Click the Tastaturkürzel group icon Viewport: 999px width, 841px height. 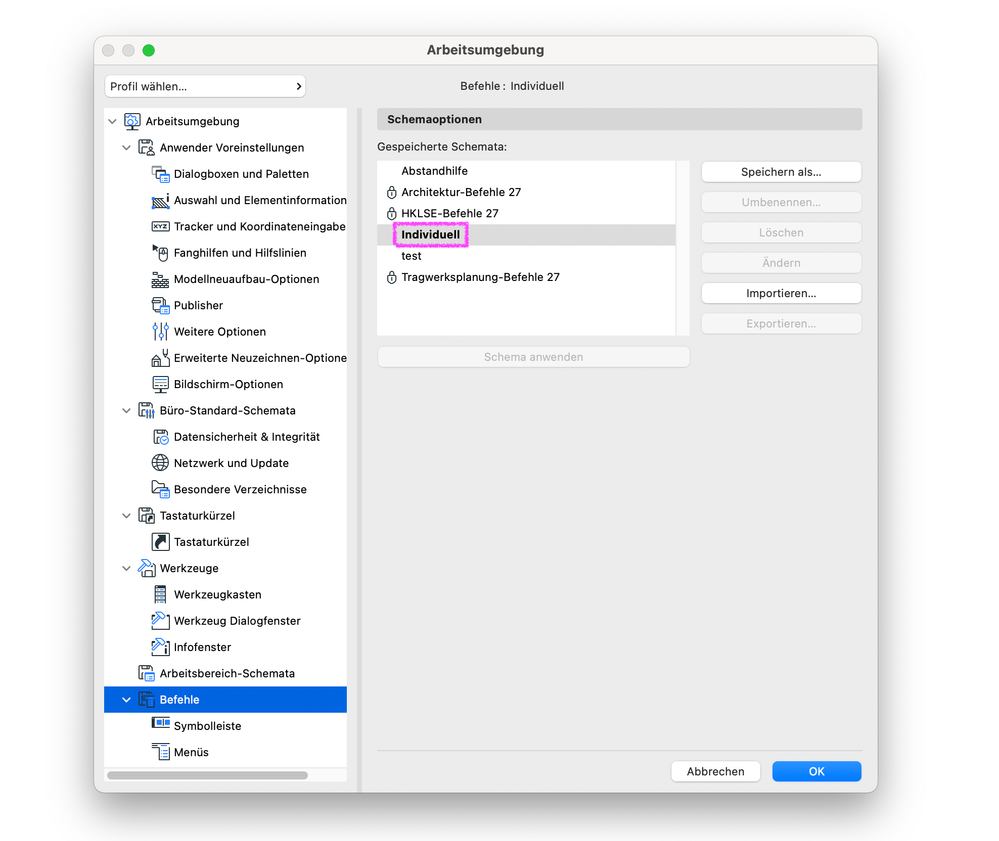point(147,516)
